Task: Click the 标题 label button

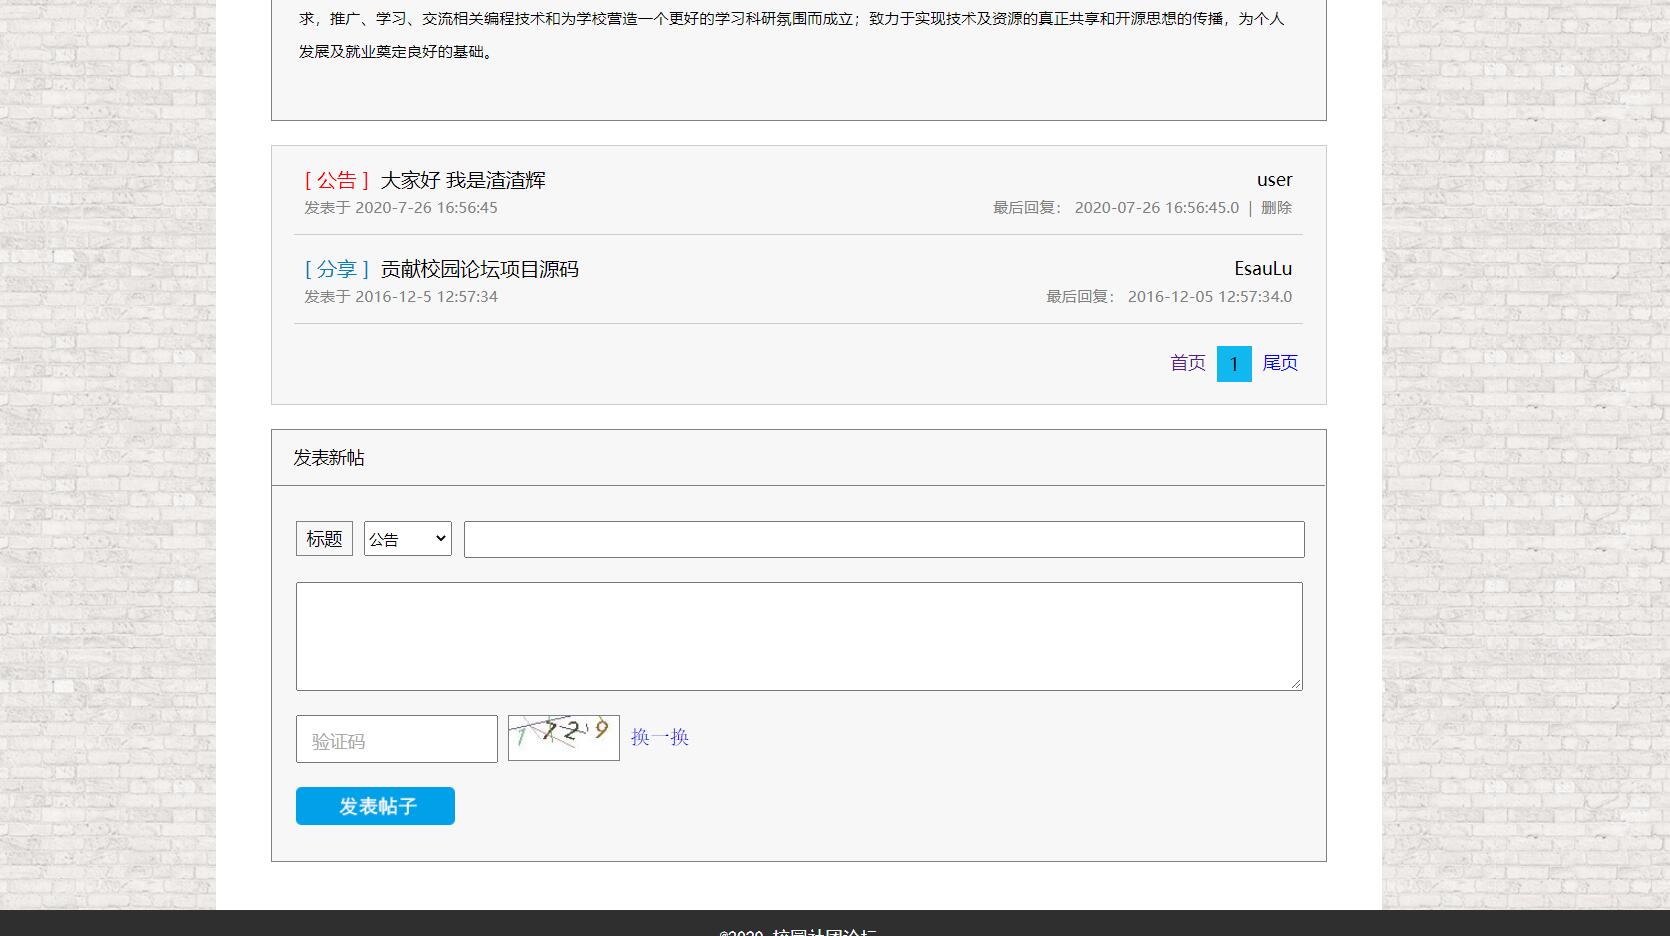Action: pos(324,538)
